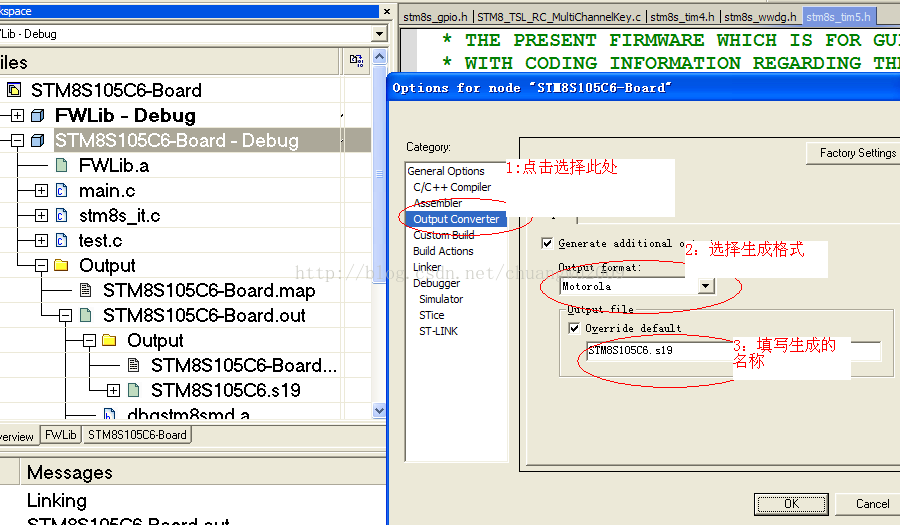Screen dimensions: 900x525
Task: Click the FWLib - Debug project cube icon
Action: click(37, 116)
